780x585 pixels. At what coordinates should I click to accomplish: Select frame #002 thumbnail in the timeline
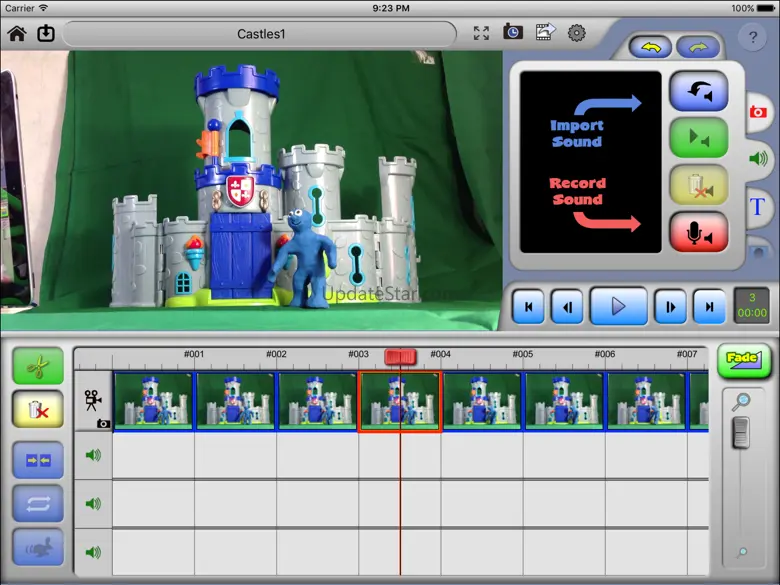click(235, 401)
